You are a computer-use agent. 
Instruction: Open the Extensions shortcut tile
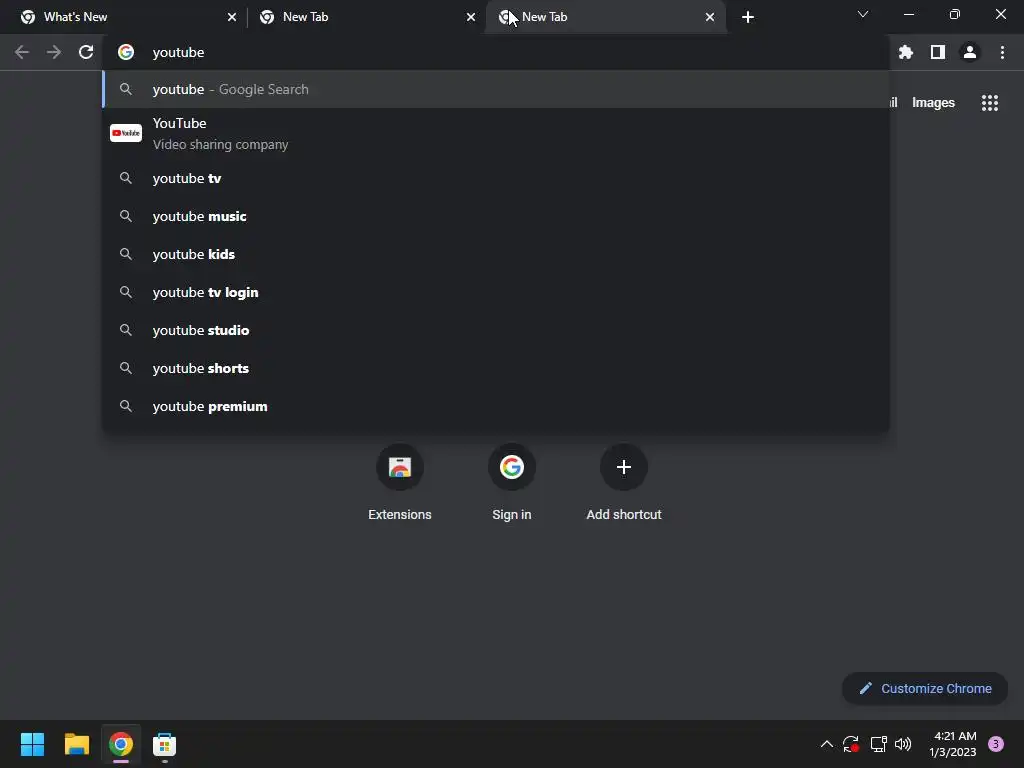[x=400, y=483]
